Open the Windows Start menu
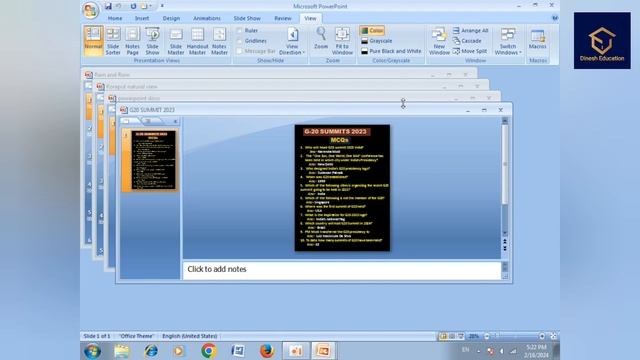The height and width of the screenshot is (360, 640). [x=93, y=351]
